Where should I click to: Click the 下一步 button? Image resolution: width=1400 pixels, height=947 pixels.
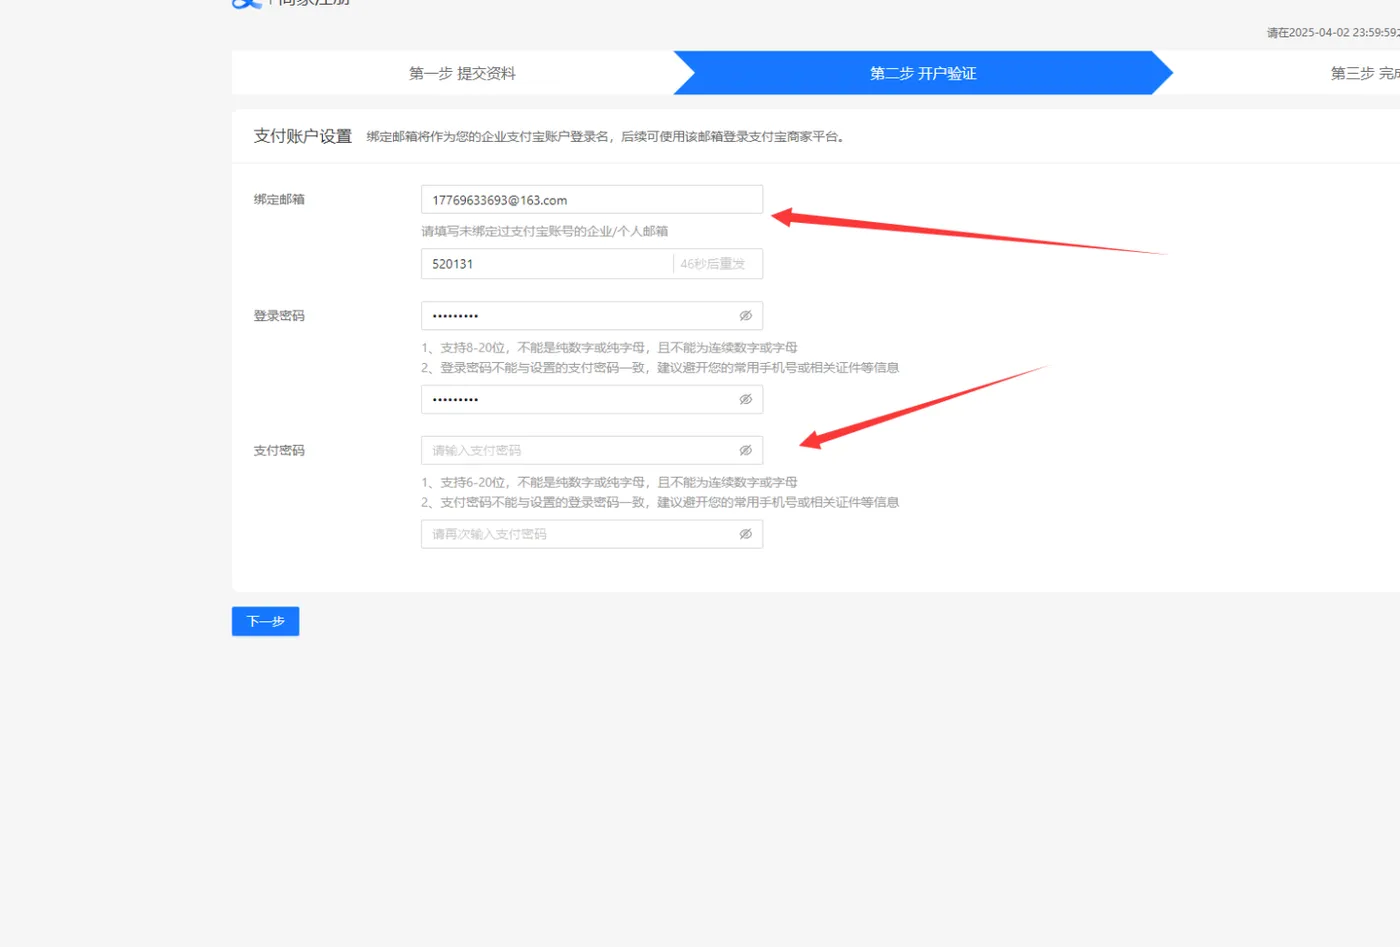click(x=266, y=621)
